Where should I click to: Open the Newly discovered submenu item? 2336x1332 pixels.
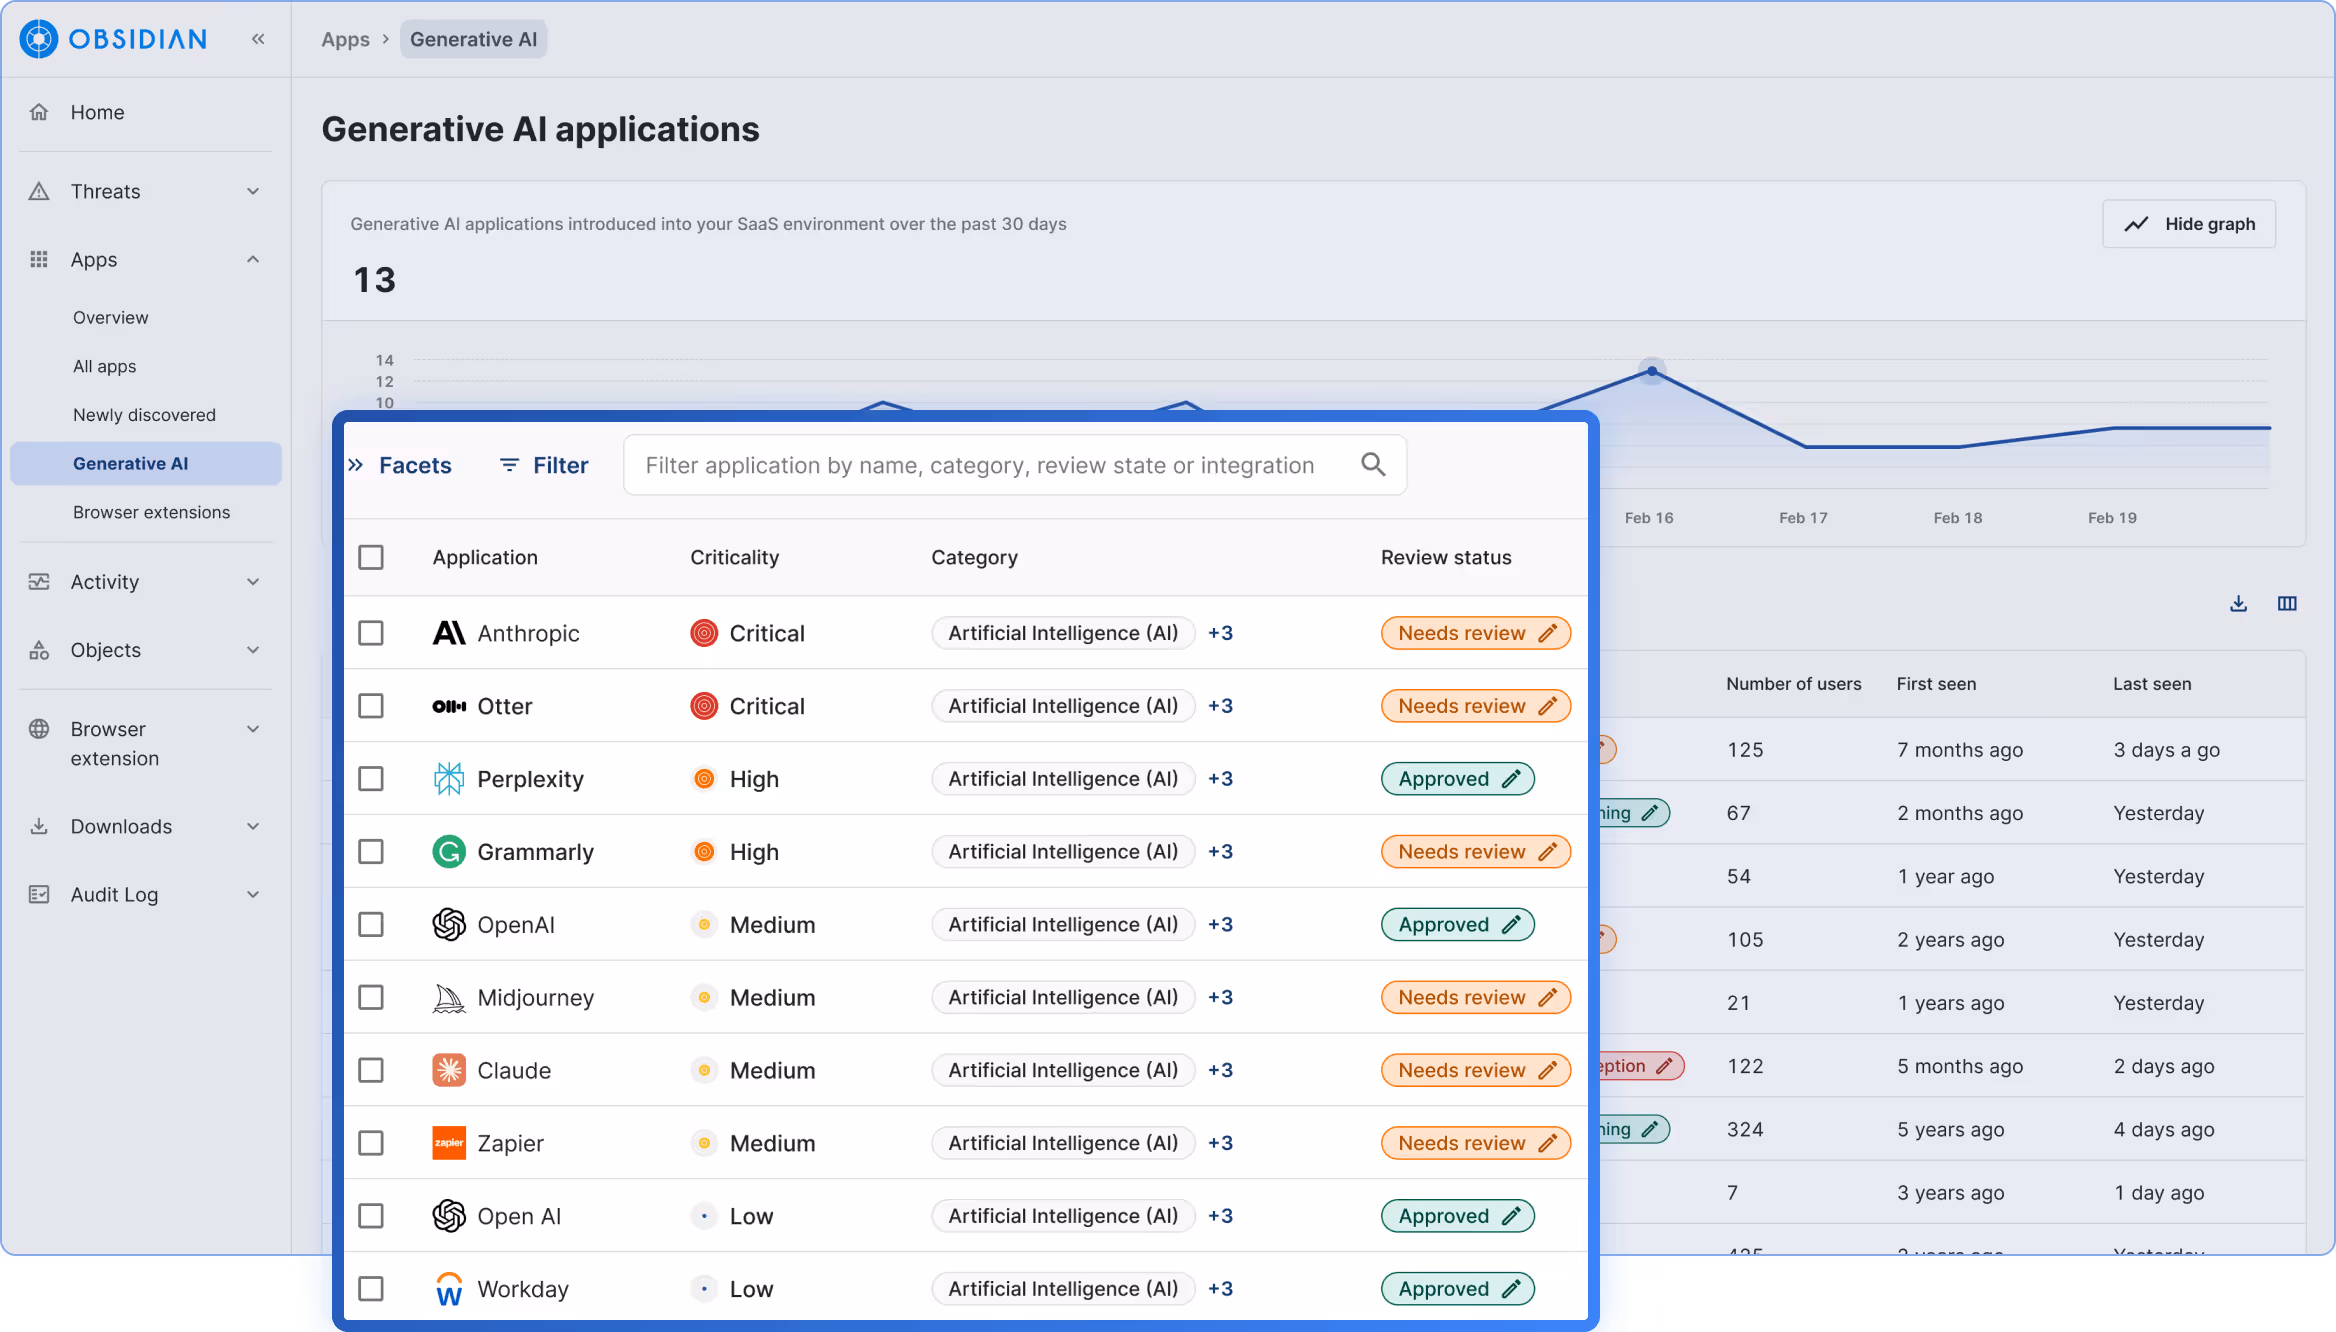pos(144,414)
